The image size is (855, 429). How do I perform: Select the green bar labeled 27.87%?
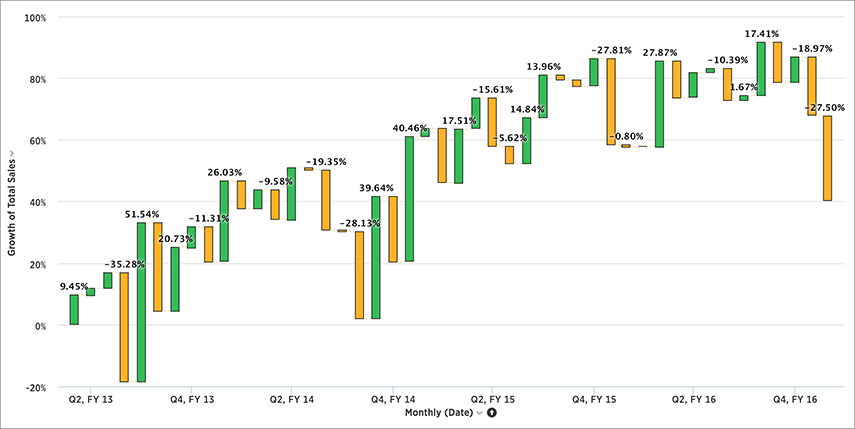tap(659, 104)
